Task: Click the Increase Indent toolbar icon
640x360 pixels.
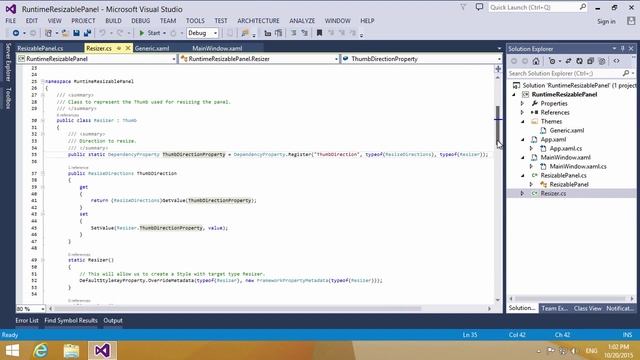Action: coord(304,33)
